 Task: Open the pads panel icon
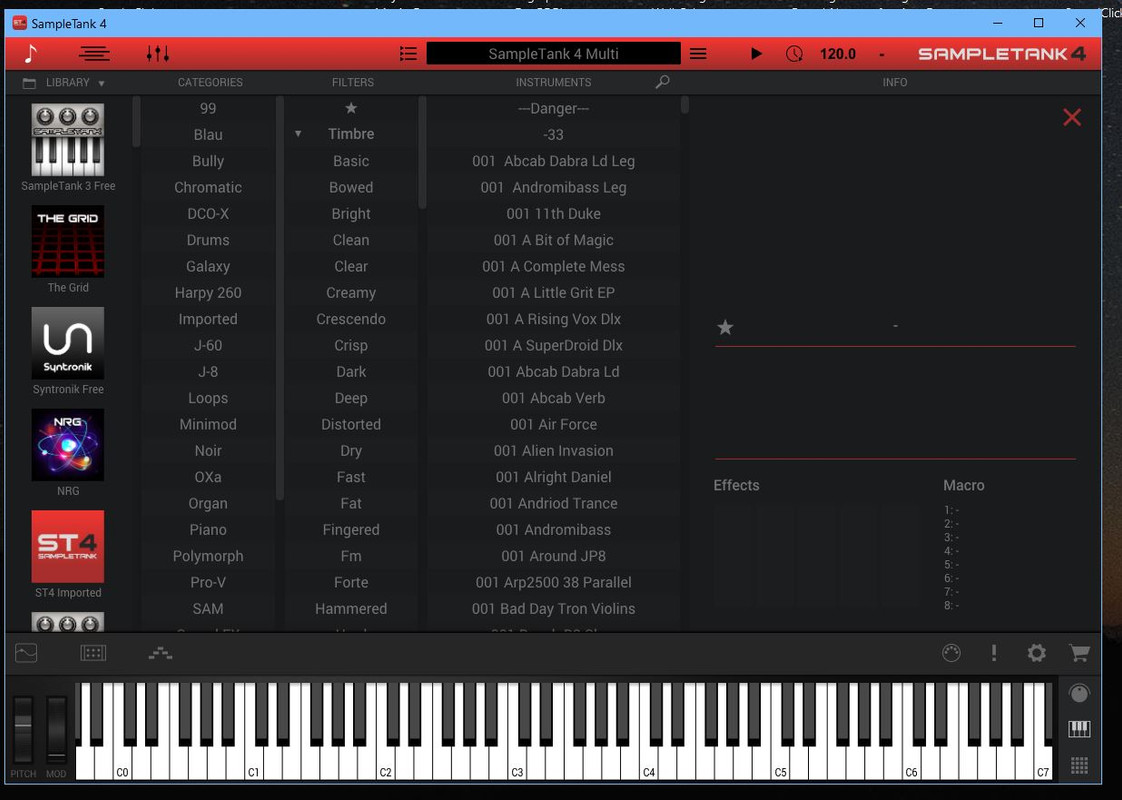93,653
